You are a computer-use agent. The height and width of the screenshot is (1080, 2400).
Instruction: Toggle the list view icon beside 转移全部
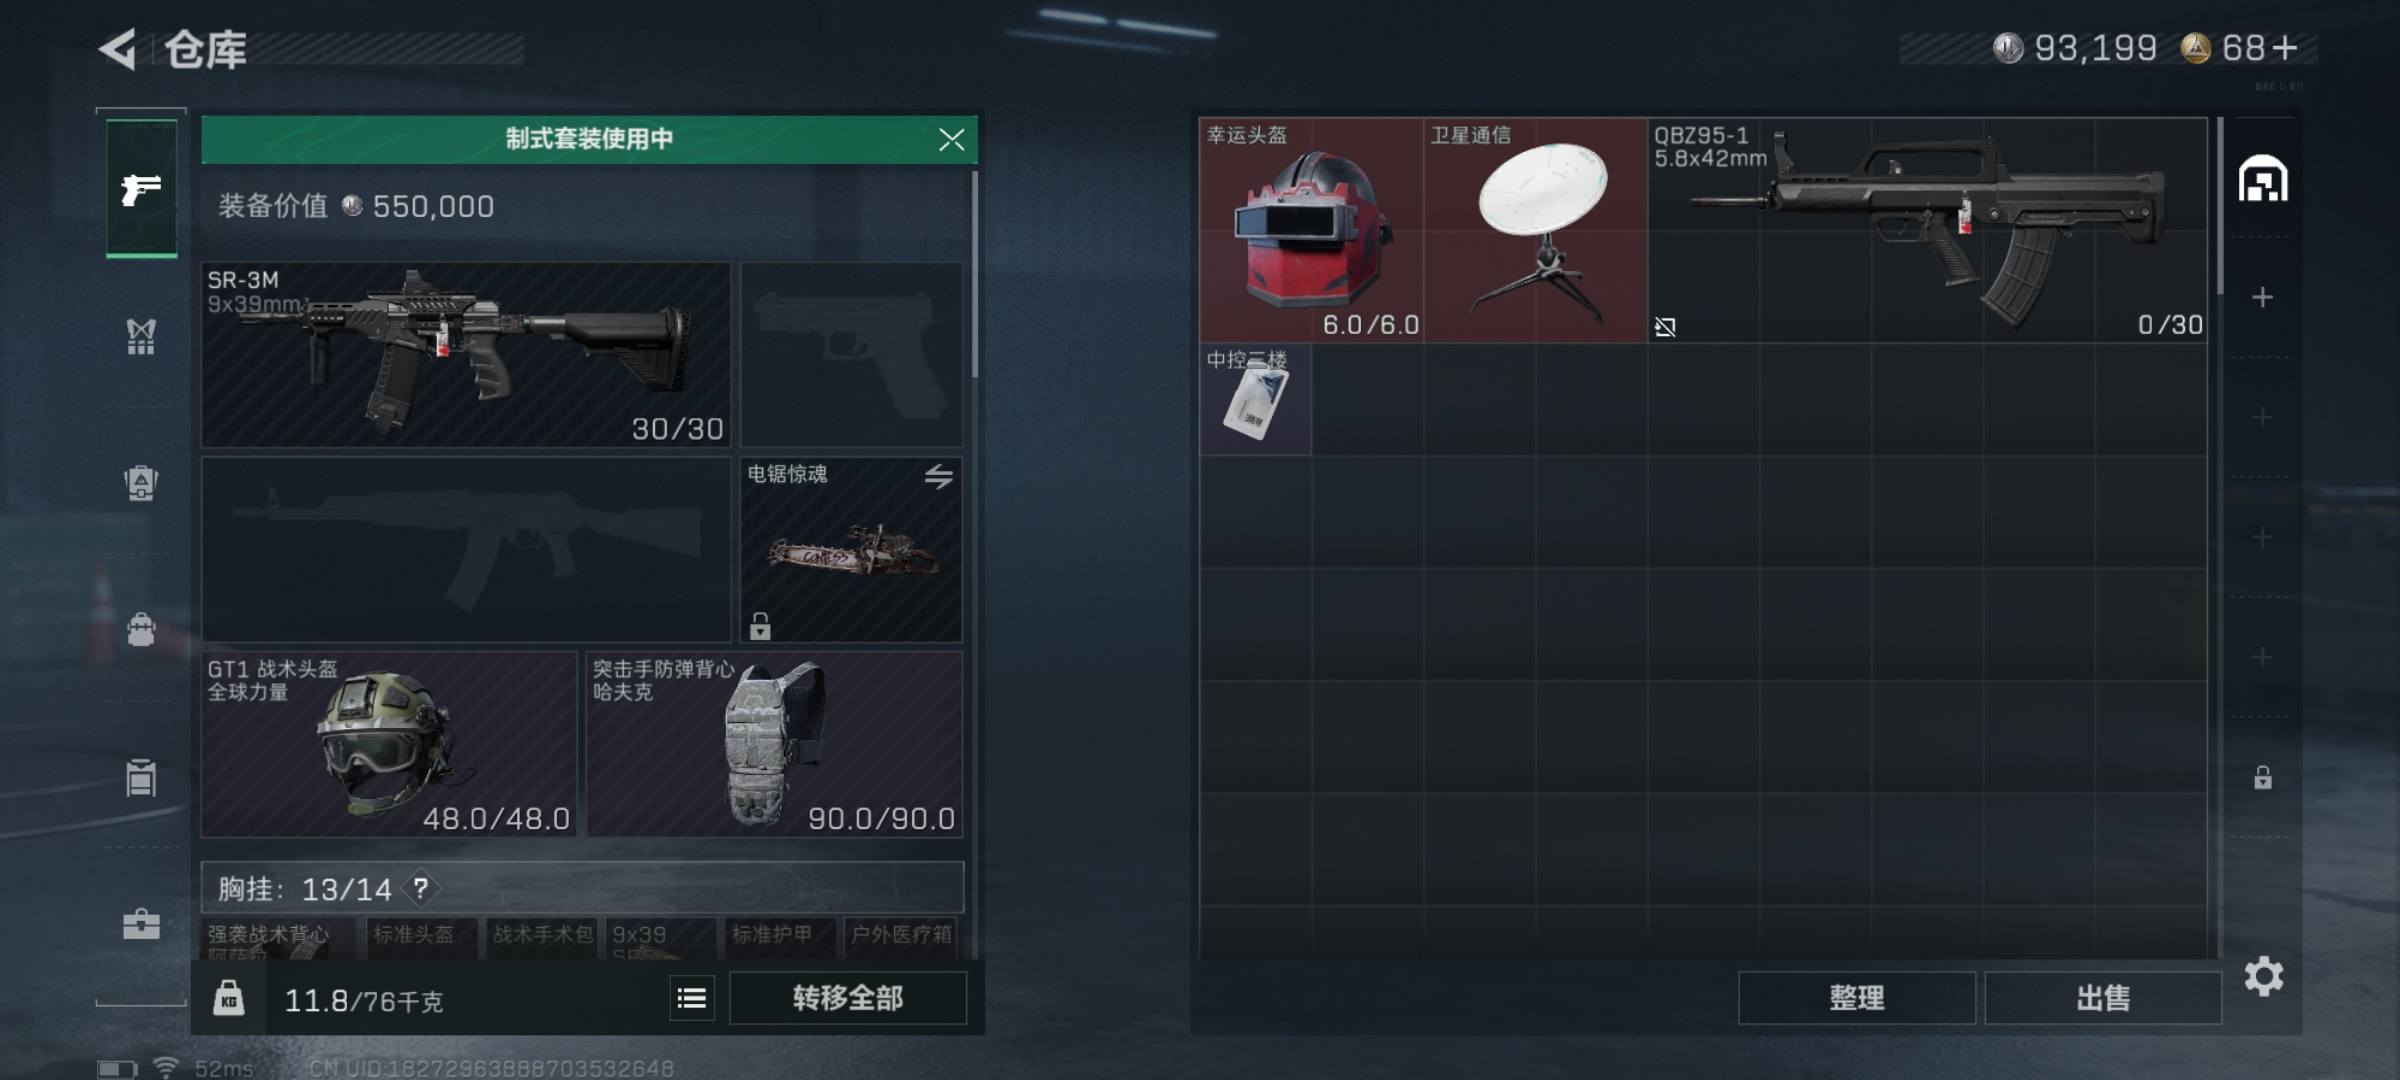point(692,998)
